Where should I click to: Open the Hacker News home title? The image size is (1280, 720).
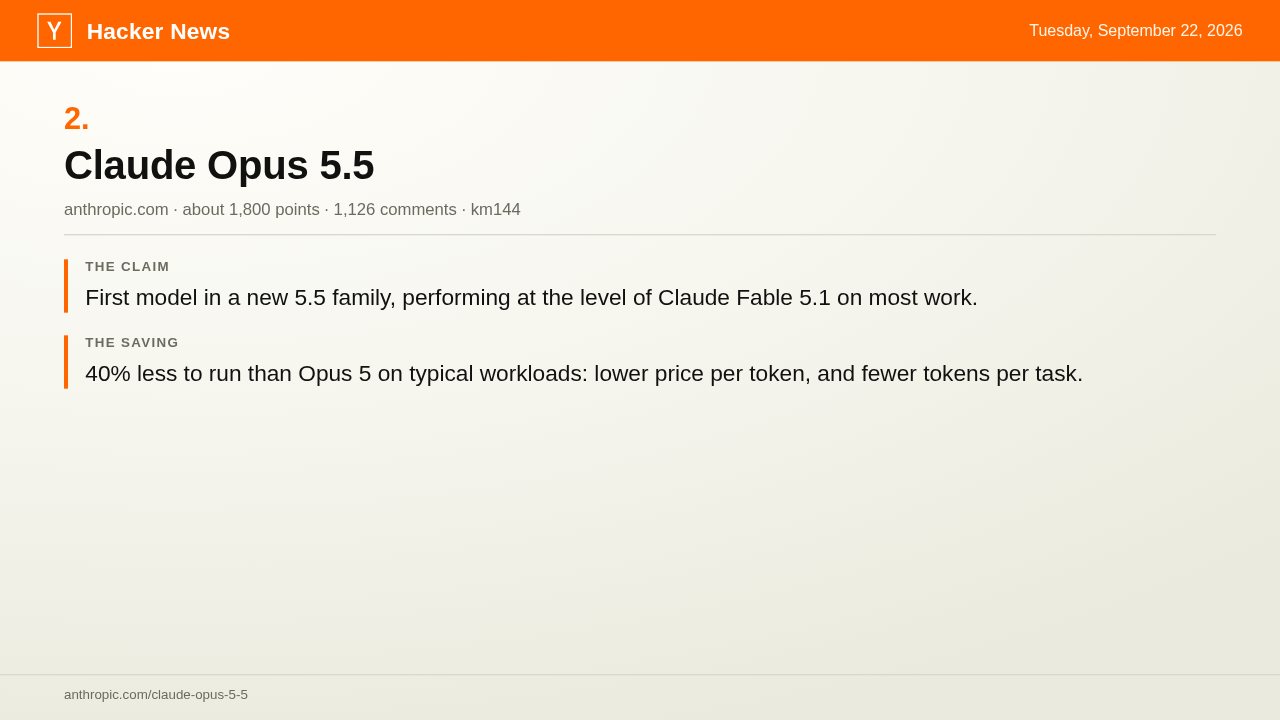coord(158,31)
